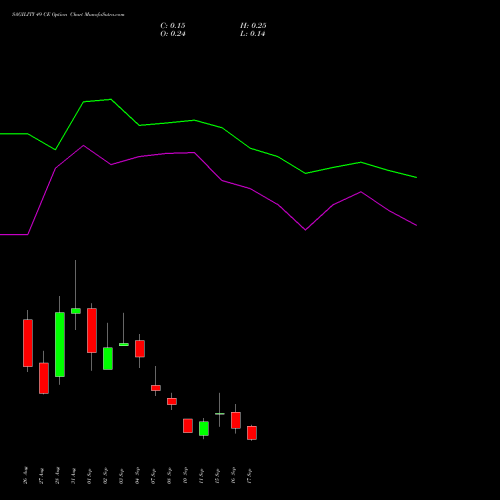Viewport: 500px width, 500px height.
Task: Select the small red candle above 08 Sep
Action: click(172, 401)
